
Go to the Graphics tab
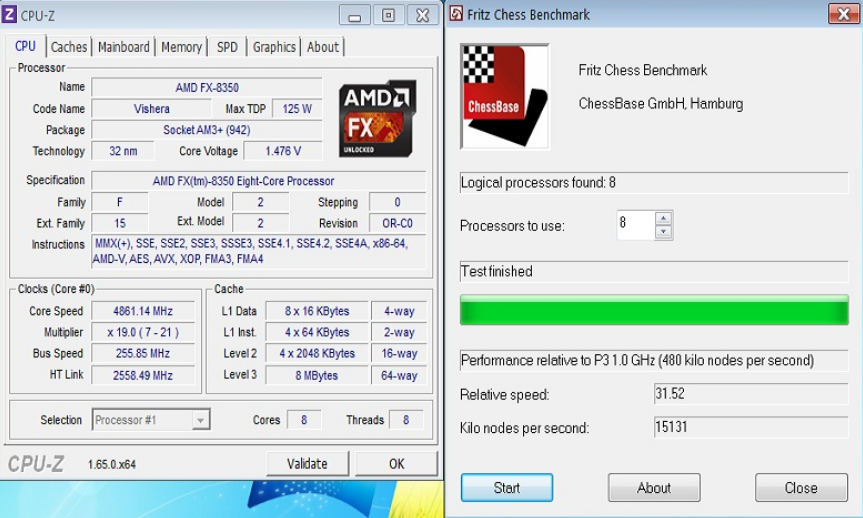tap(274, 47)
